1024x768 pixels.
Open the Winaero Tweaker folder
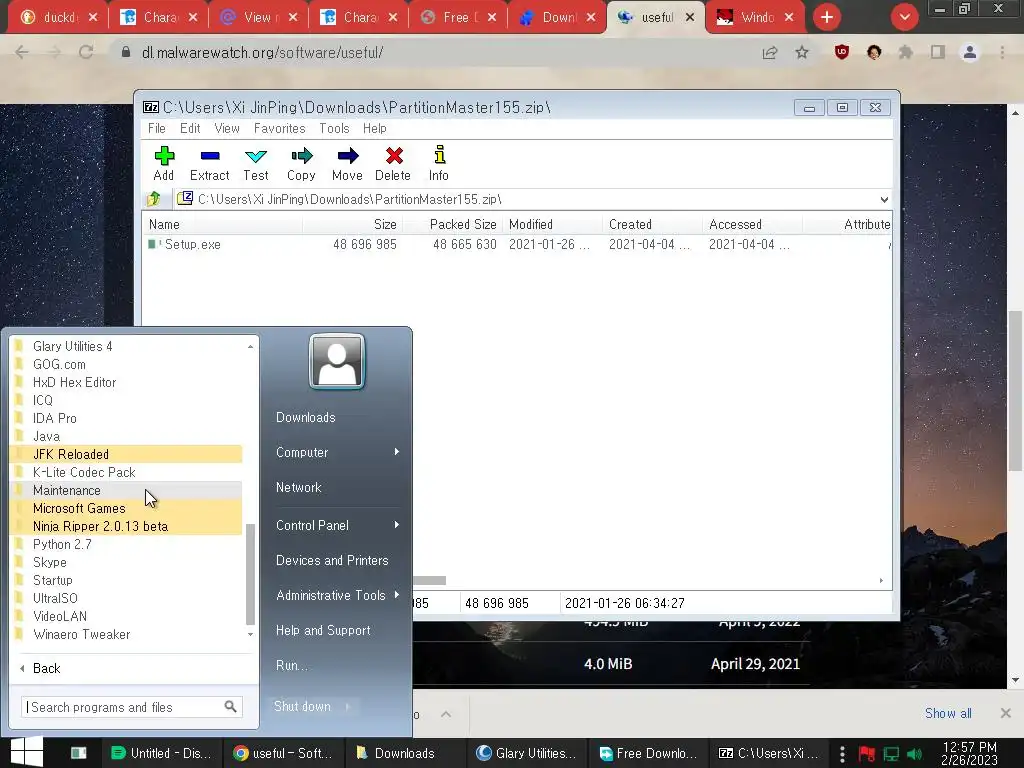point(126,634)
